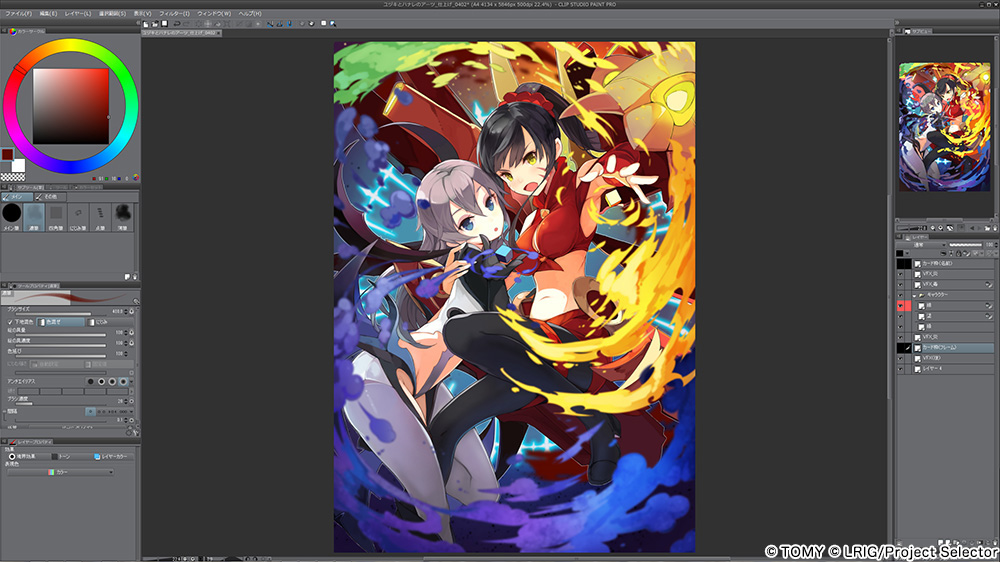
Task: Click the Undo arrow icon in toolbar
Action: (x=177, y=24)
